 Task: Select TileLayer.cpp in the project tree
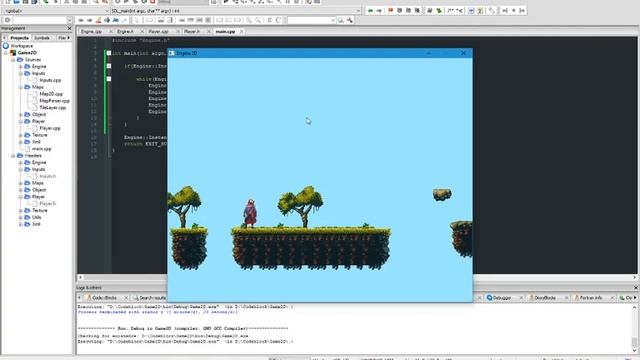click(x=53, y=108)
